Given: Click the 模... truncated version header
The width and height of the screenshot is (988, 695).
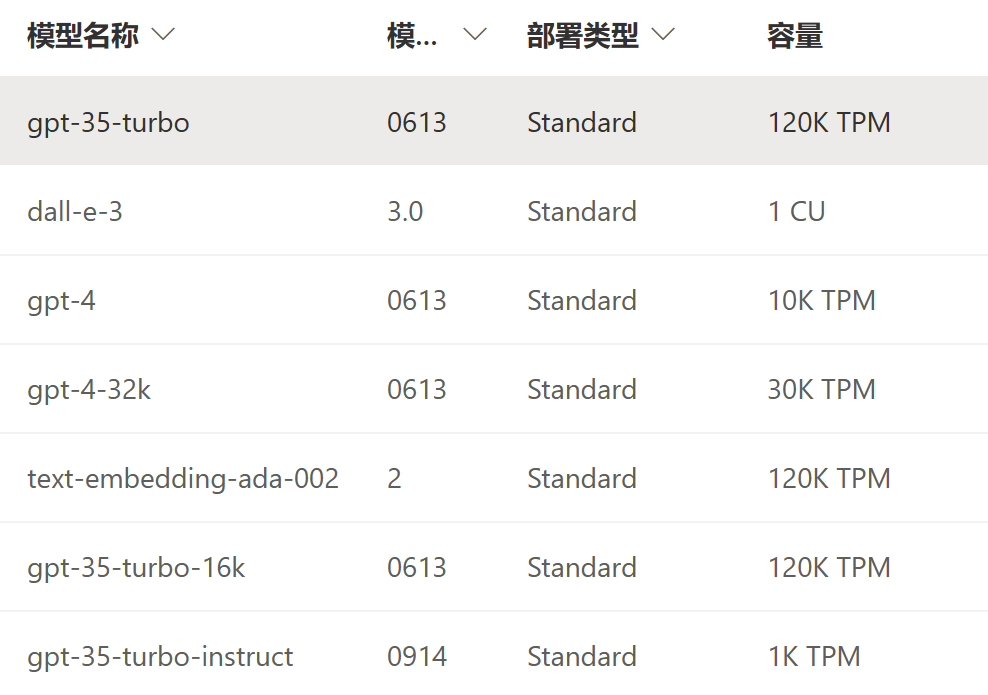Looking at the screenshot, I should 412,35.
